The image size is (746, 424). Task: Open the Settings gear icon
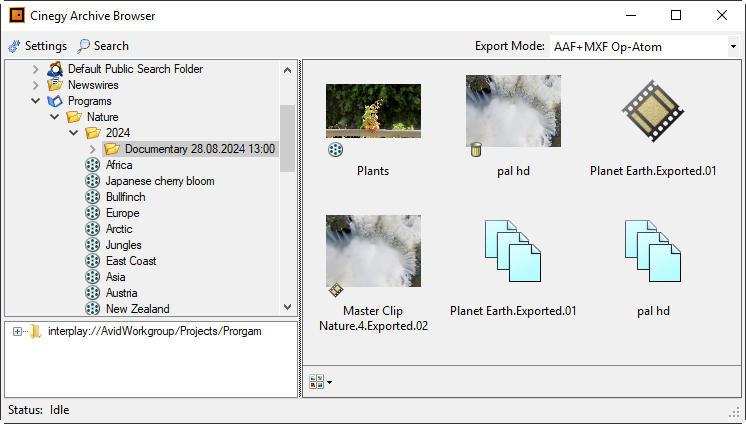tap(14, 46)
